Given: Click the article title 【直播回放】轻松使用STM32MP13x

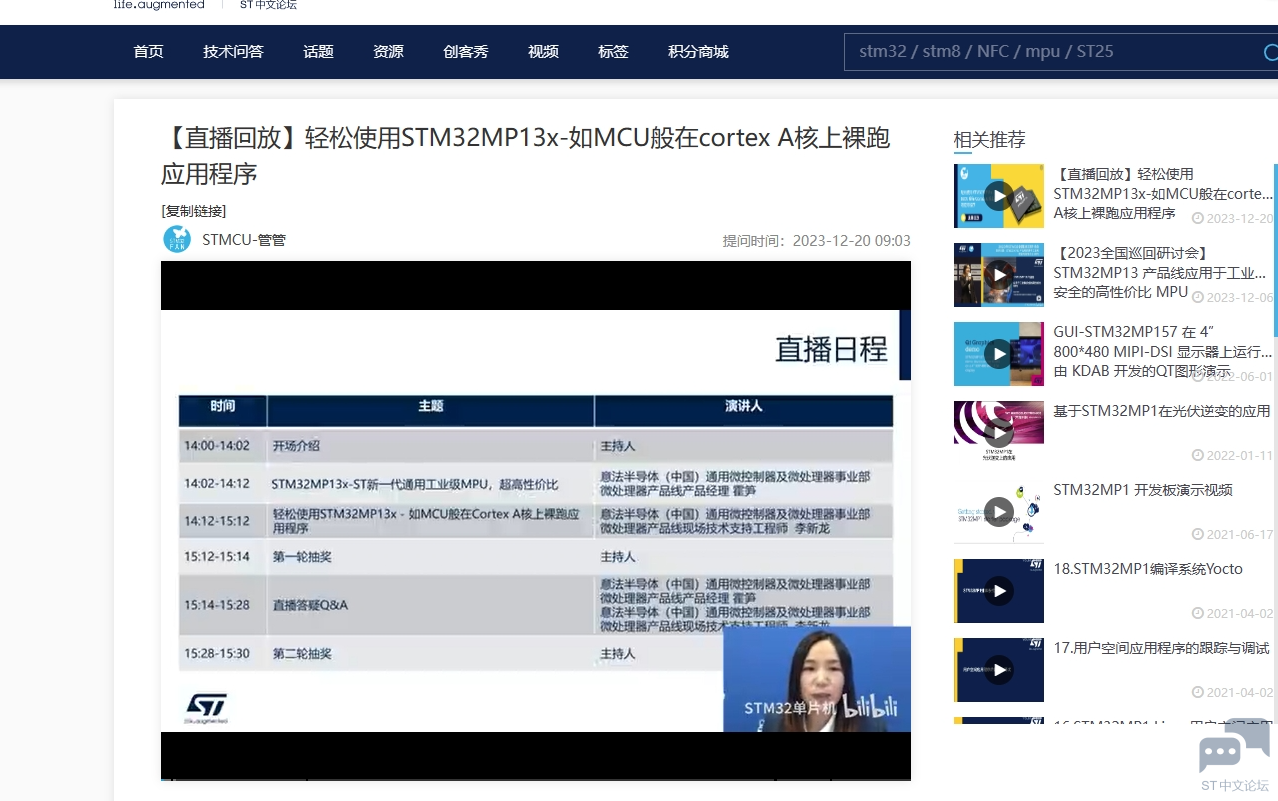Looking at the screenshot, I should [526, 155].
